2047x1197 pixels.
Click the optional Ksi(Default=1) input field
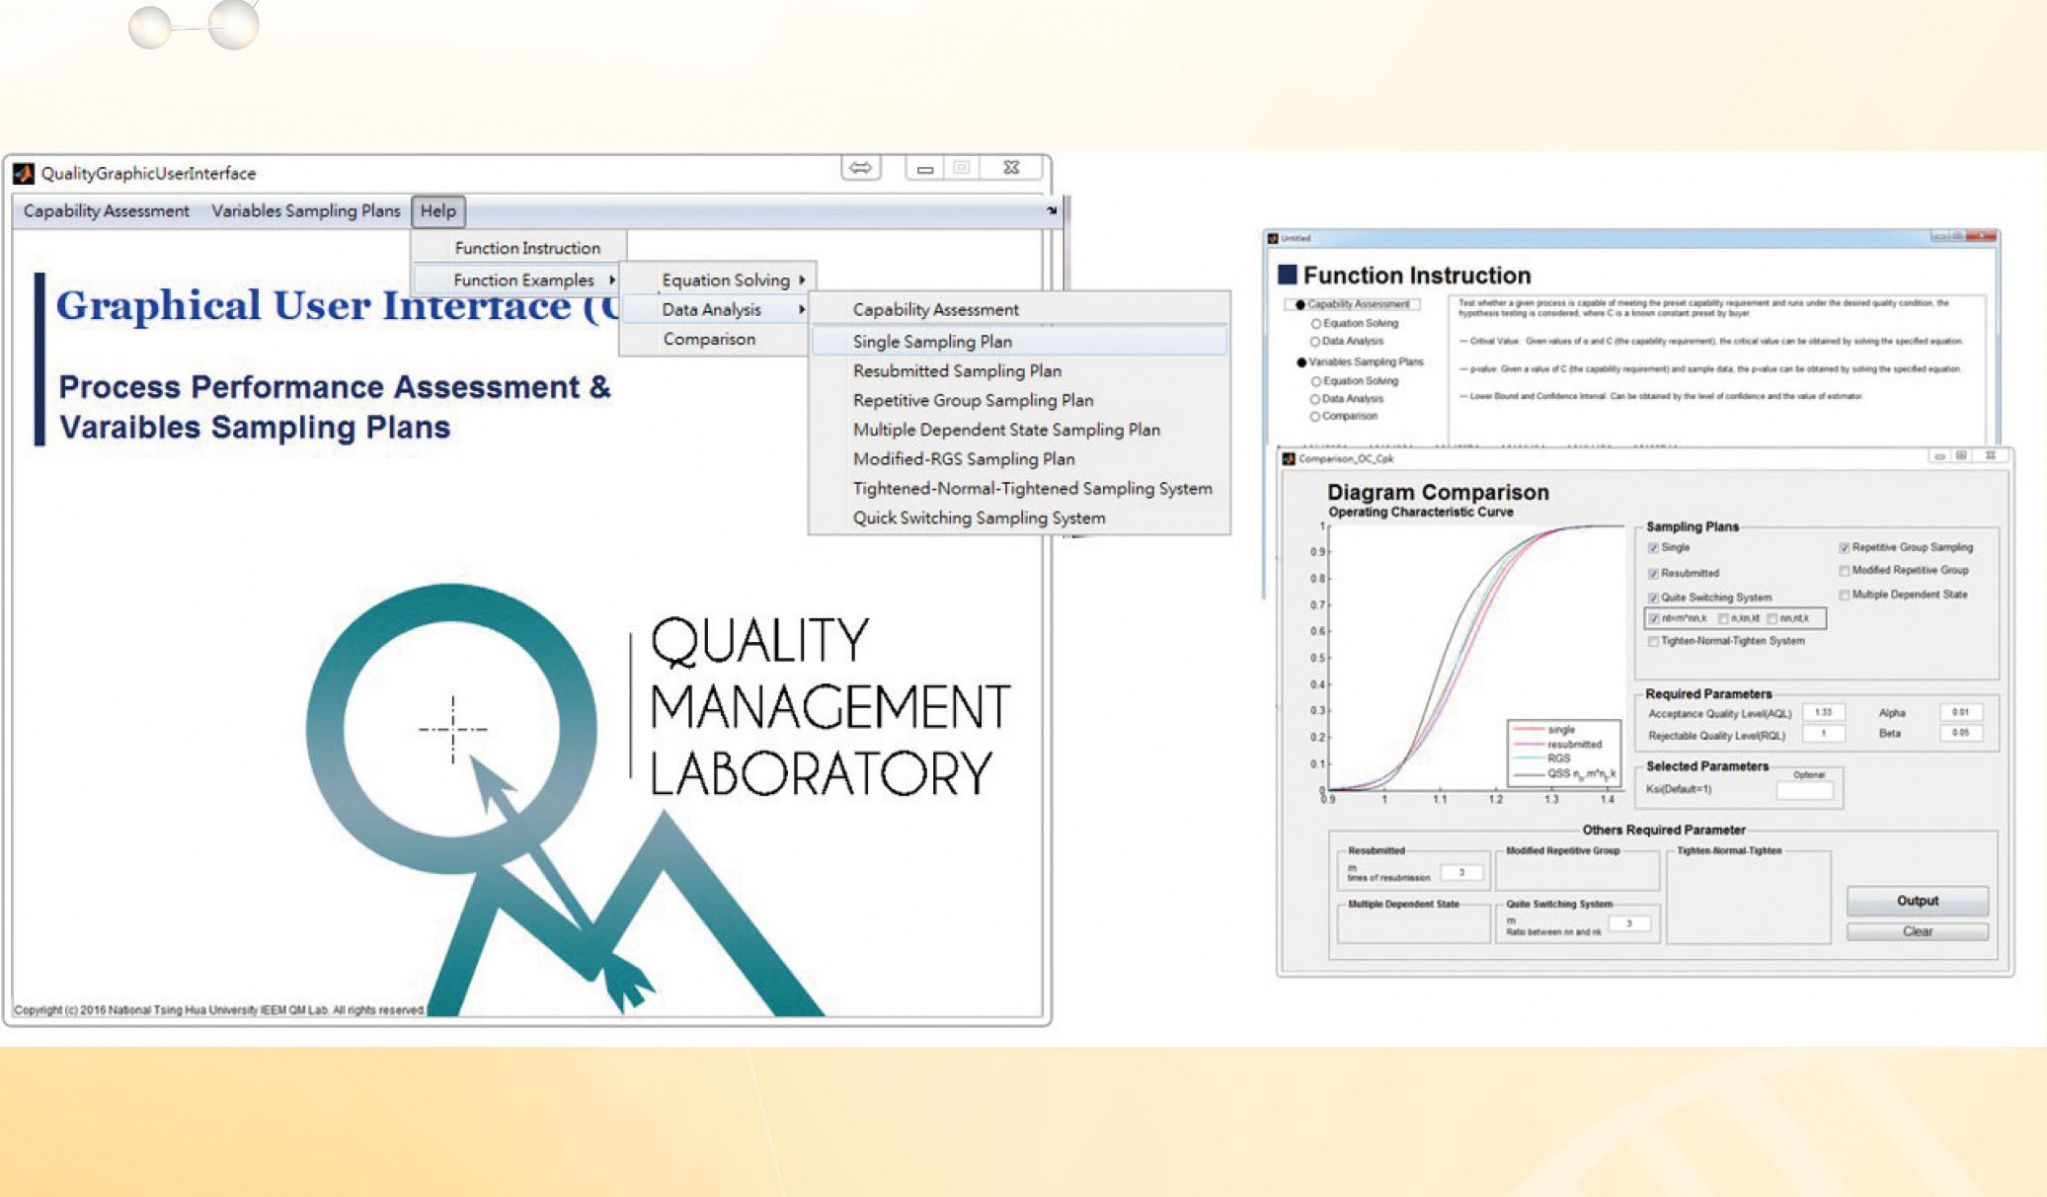pyautogui.click(x=1805, y=790)
